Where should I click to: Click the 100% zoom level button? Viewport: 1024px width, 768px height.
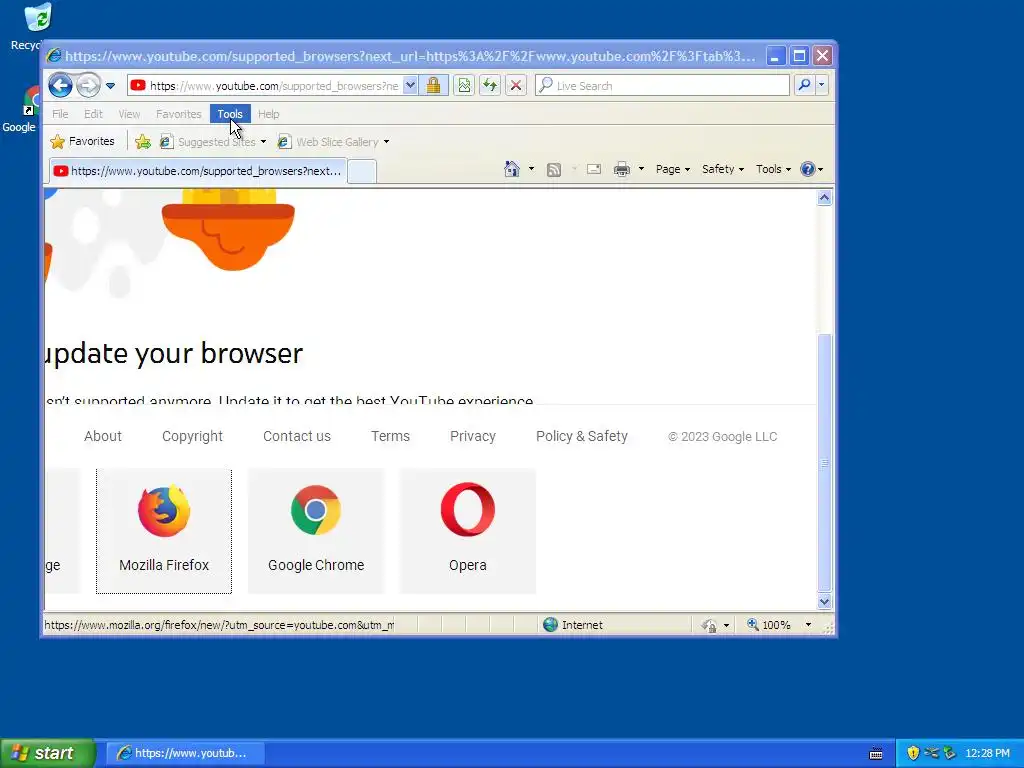[769, 625]
